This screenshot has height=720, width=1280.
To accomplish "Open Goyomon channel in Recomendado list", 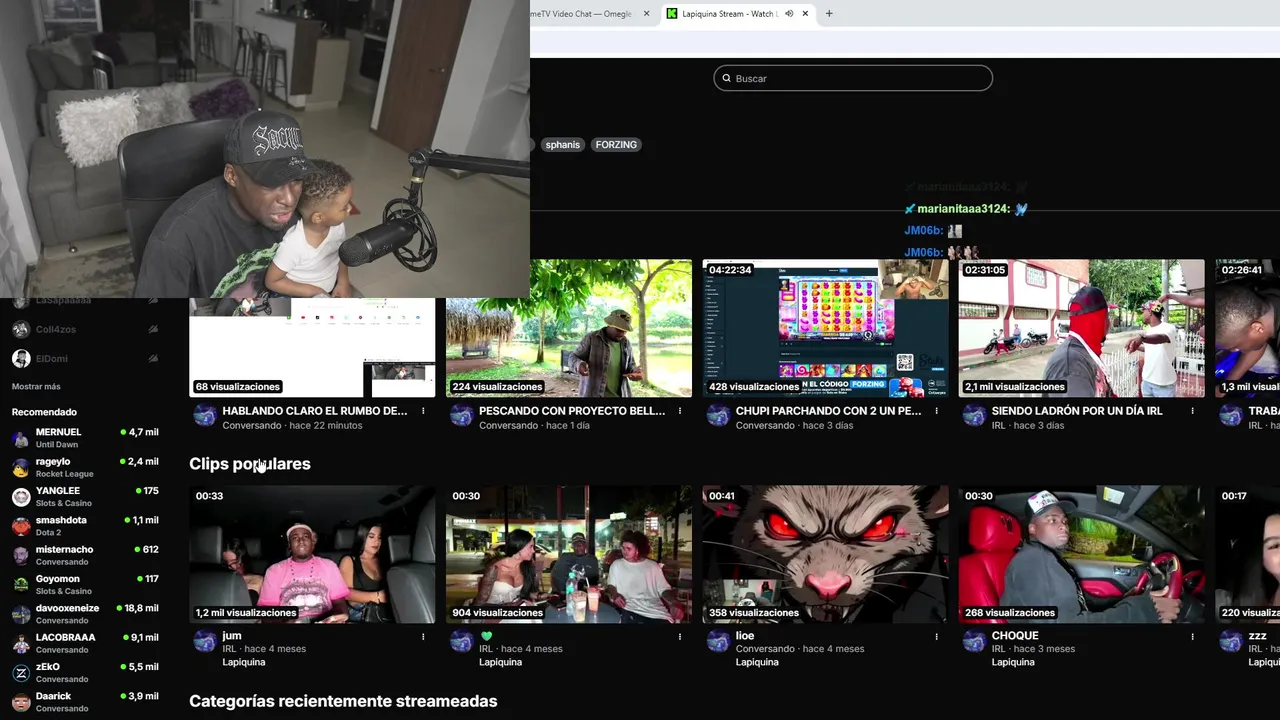I will pyautogui.click(x=85, y=585).
